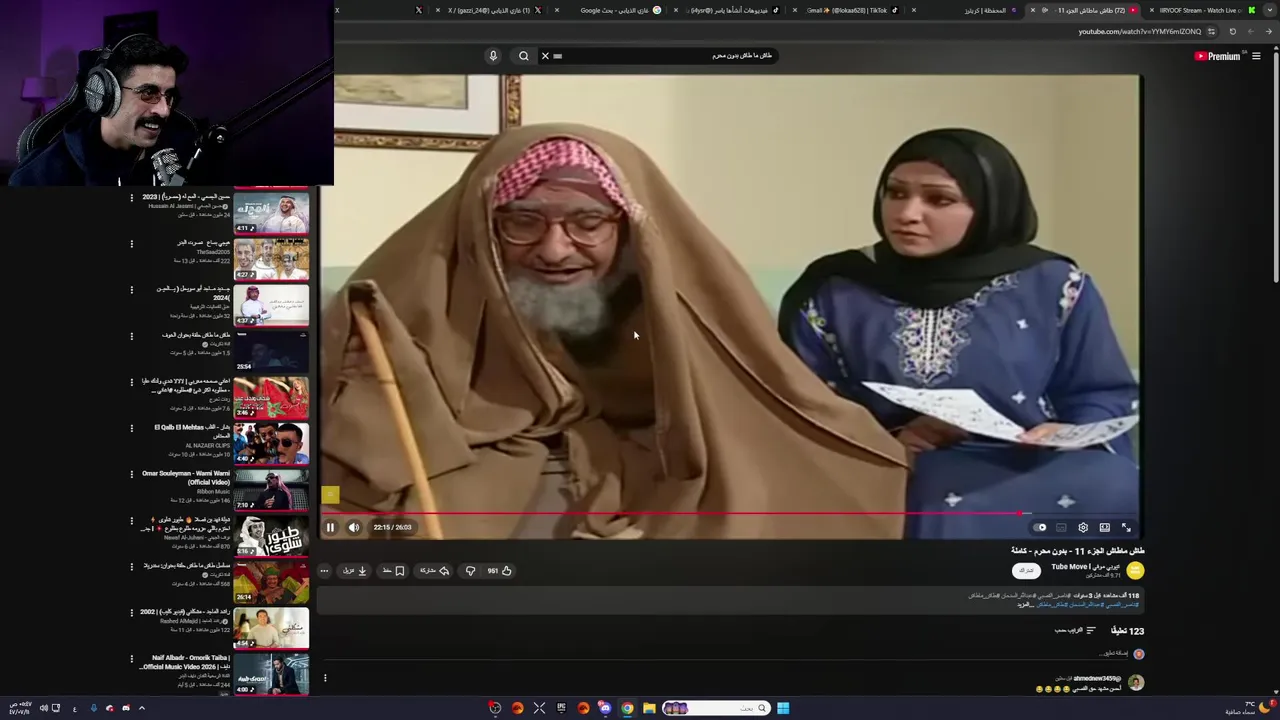The height and width of the screenshot is (720, 1280).
Task: Open the 25:54 Tash Ma Tash thumbnail
Action: tap(271, 351)
